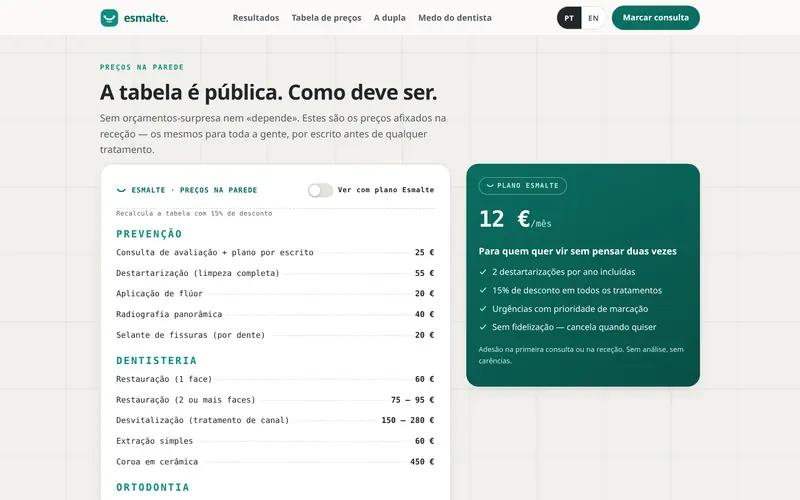Select the Extração simples row

[x=275, y=441]
